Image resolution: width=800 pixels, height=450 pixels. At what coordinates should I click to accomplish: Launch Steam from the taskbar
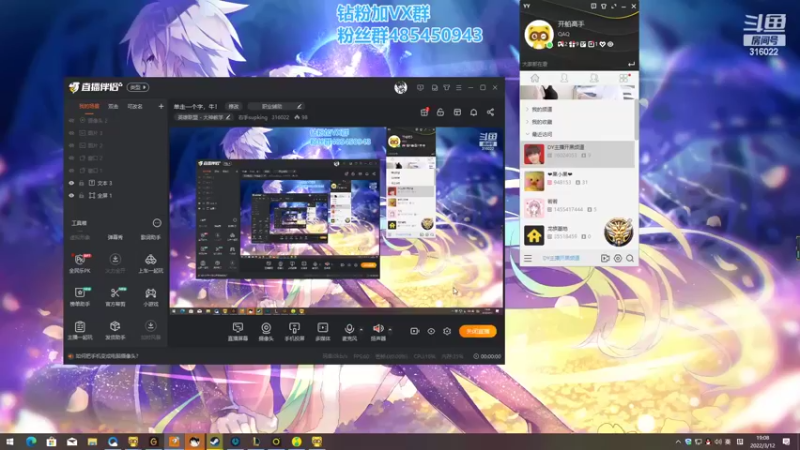(215, 441)
